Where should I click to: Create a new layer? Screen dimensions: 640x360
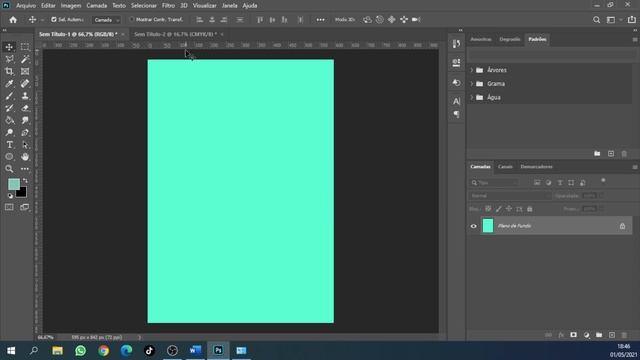click(x=611, y=335)
